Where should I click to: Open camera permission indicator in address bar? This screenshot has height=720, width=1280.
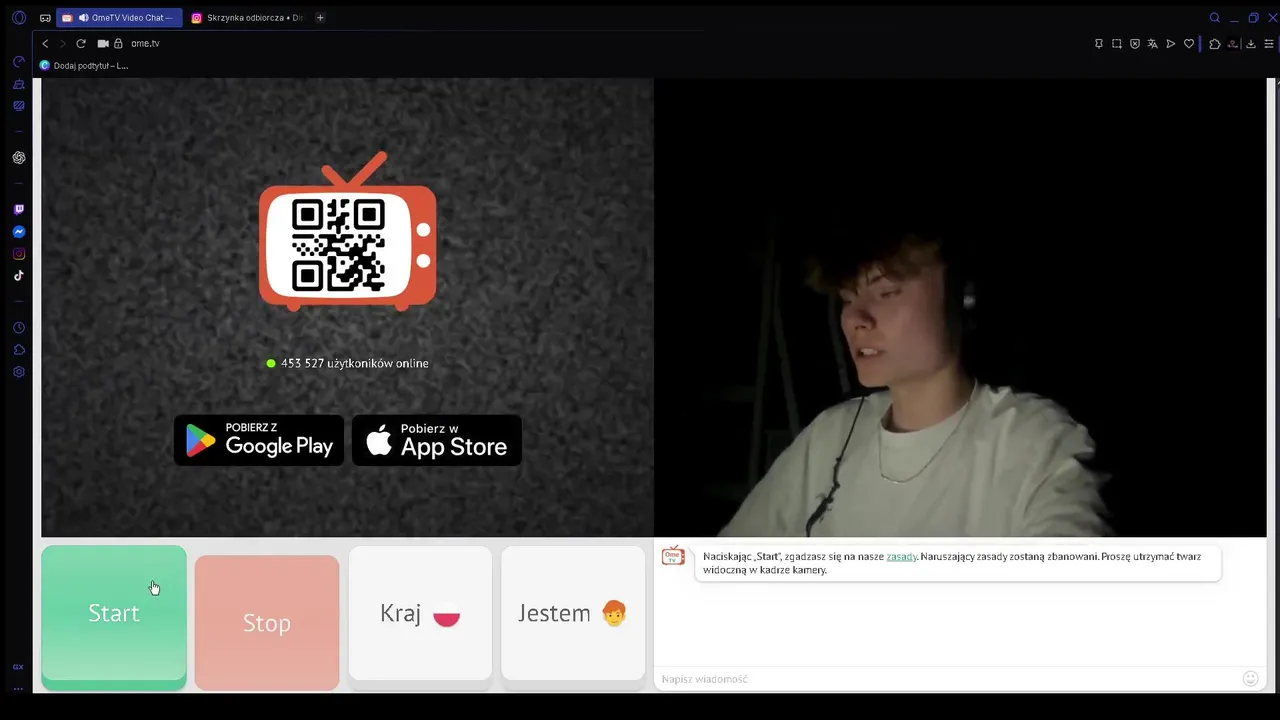tap(103, 44)
